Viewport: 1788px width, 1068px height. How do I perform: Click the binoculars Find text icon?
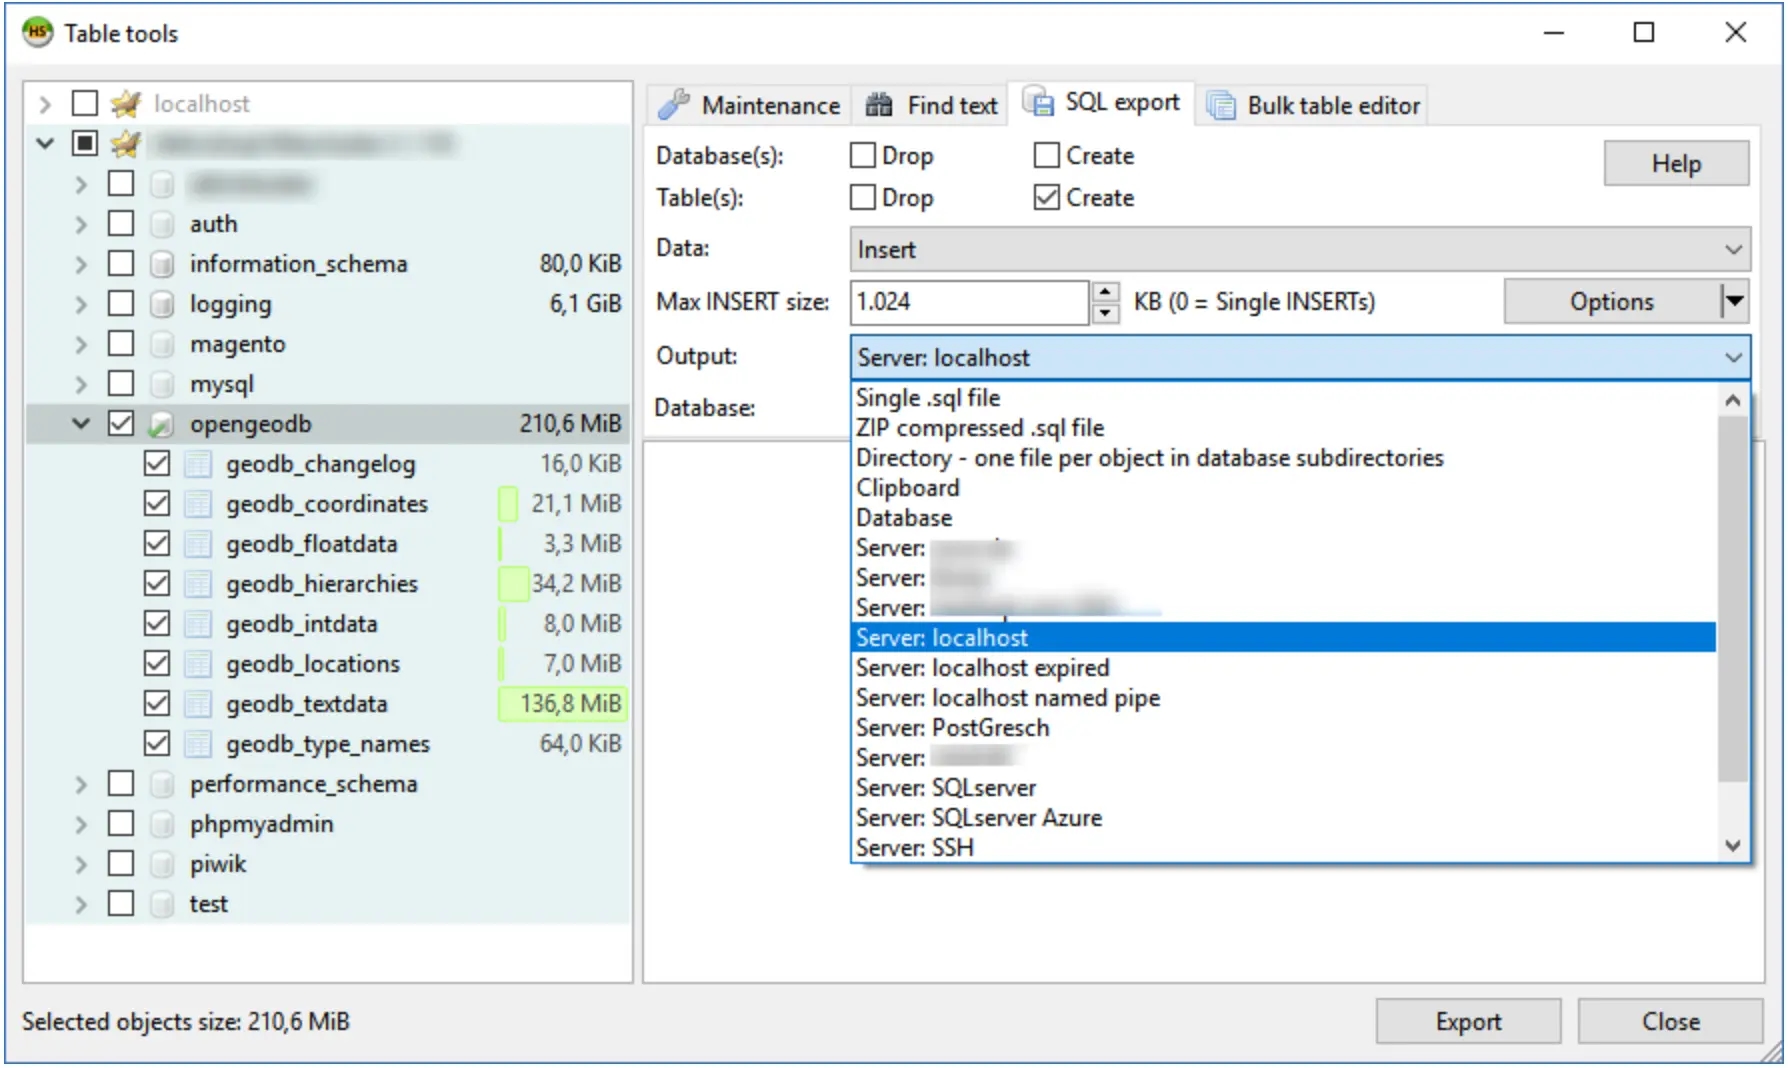click(x=879, y=105)
